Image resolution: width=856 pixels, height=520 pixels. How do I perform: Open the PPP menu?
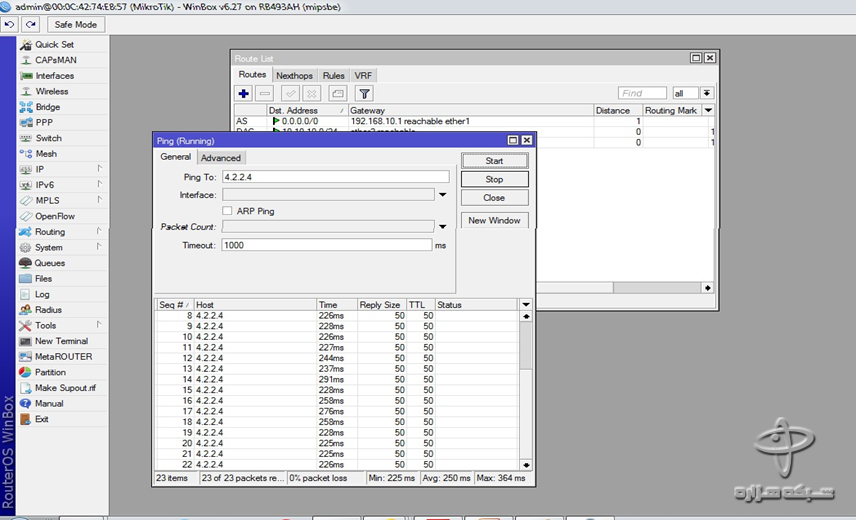[x=44, y=123]
